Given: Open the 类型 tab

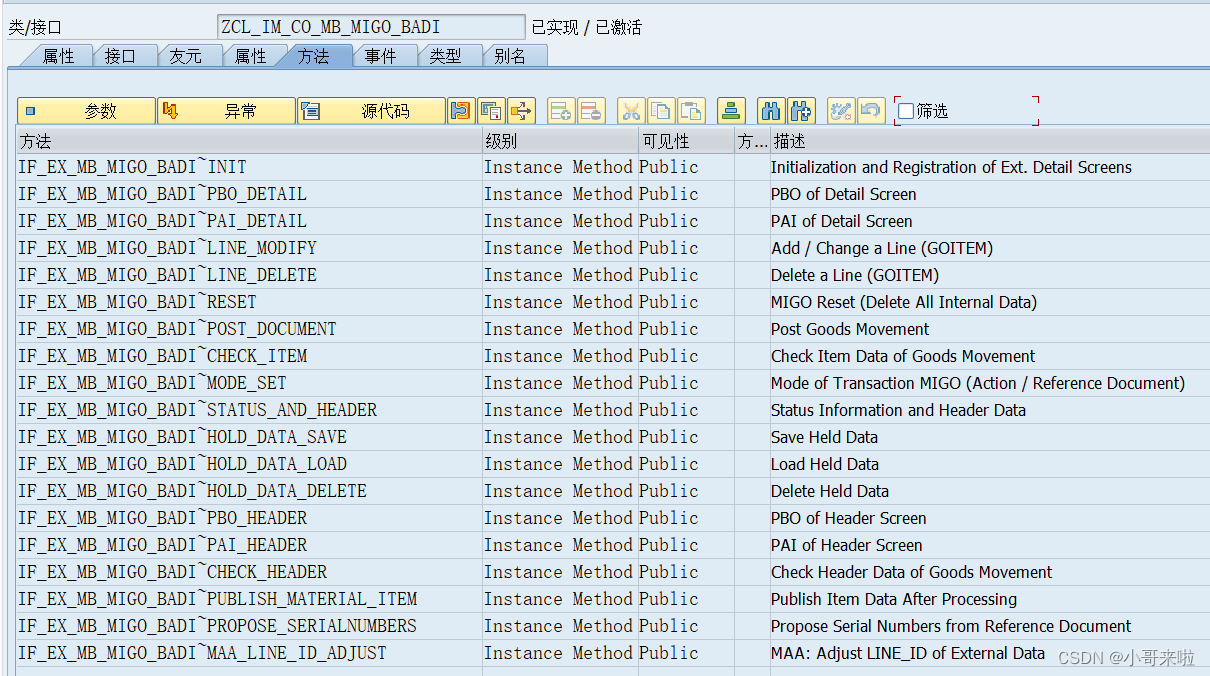Looking at the screenshot, I should pos(446,56).
